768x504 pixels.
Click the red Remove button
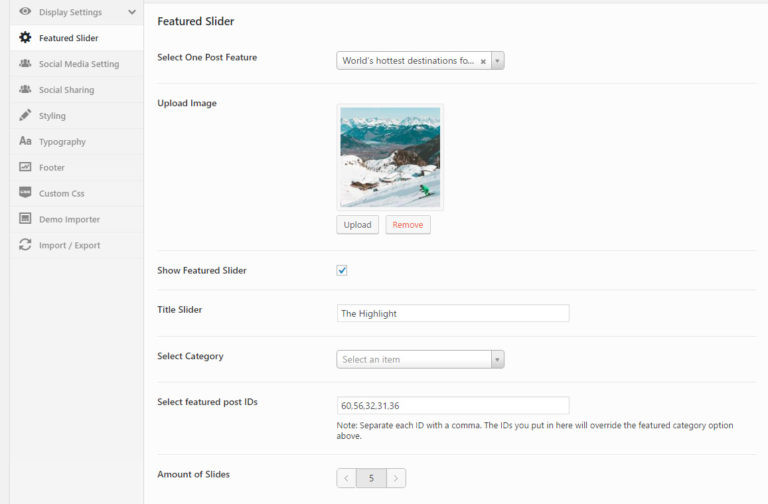408,225
